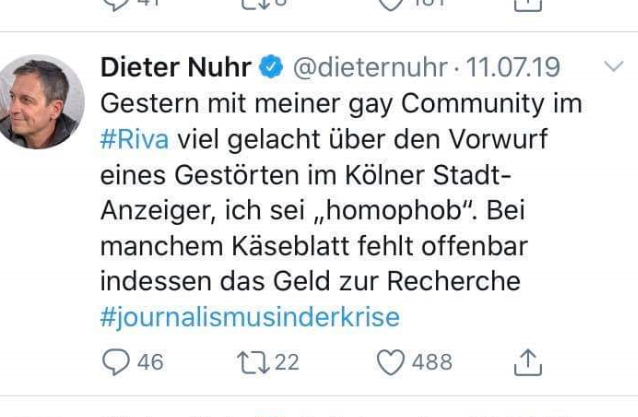The width and height of the screenshot is (638, 417).
Task: Like the tweet using the heart icon beside 488
Action: pos(389,361)
